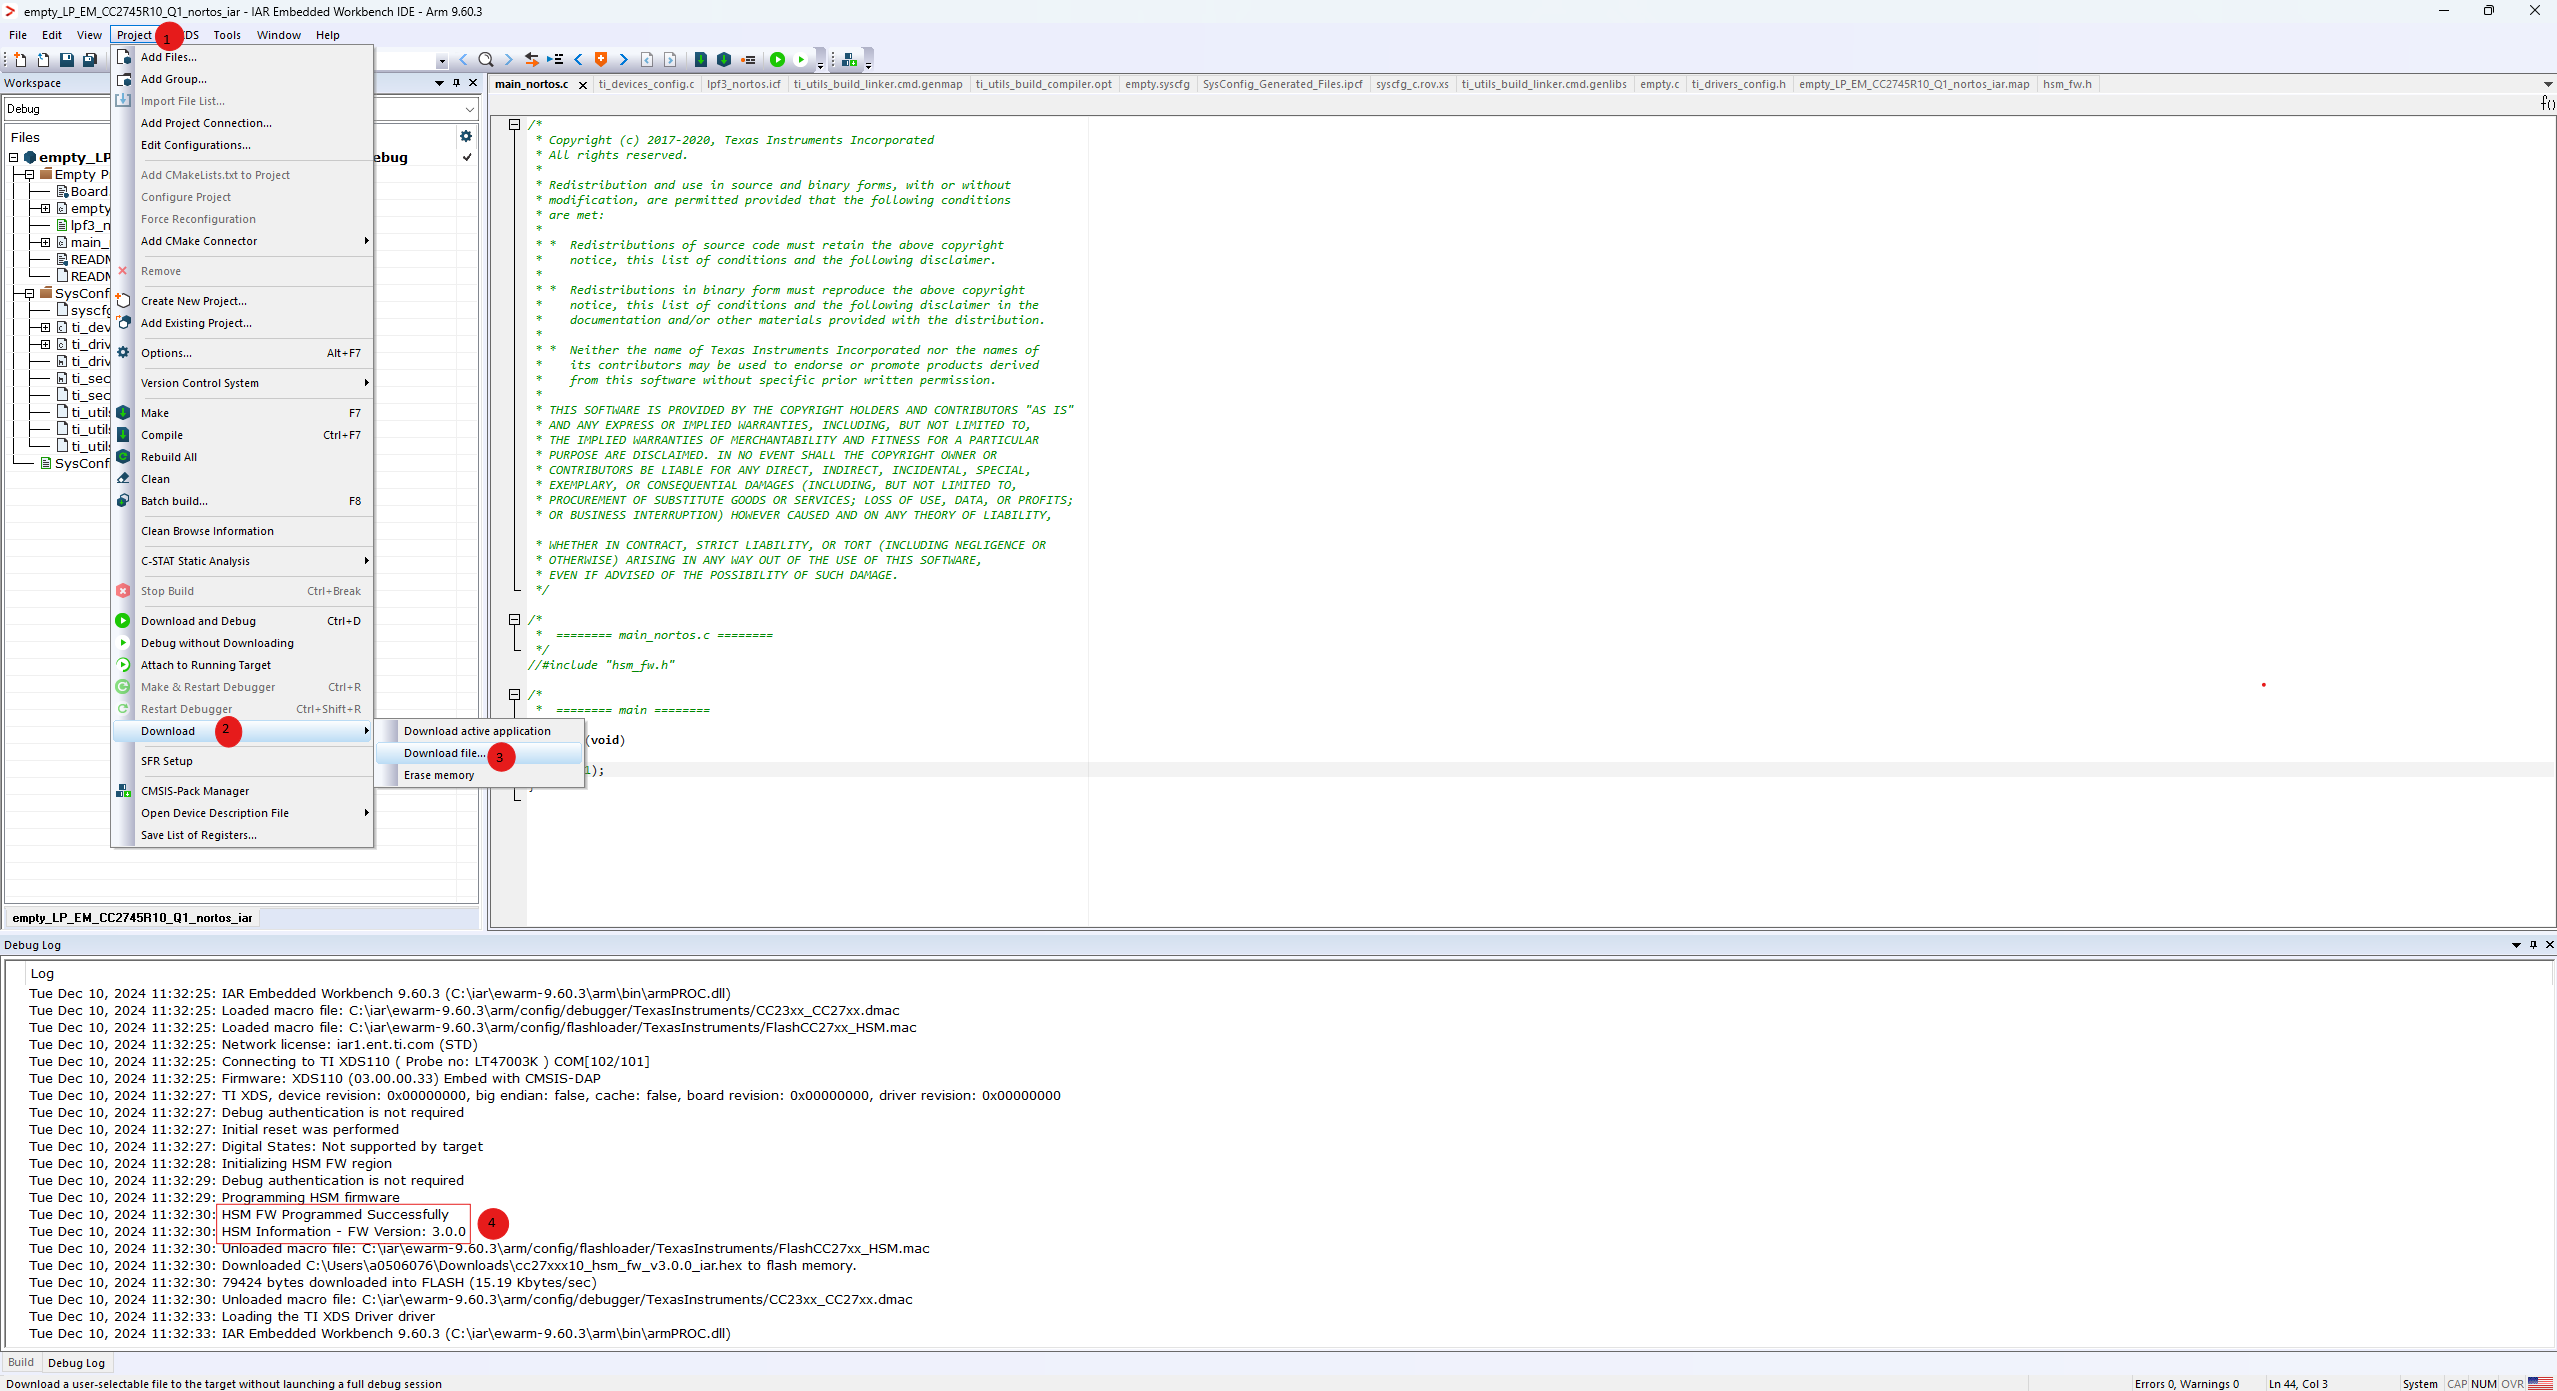The width and height of the screenshot is (2557, 1391).
Task: Toggle a breakpoint using the orange shield toolbar icon
Action: pyautogui.click(x=601, y=60)
